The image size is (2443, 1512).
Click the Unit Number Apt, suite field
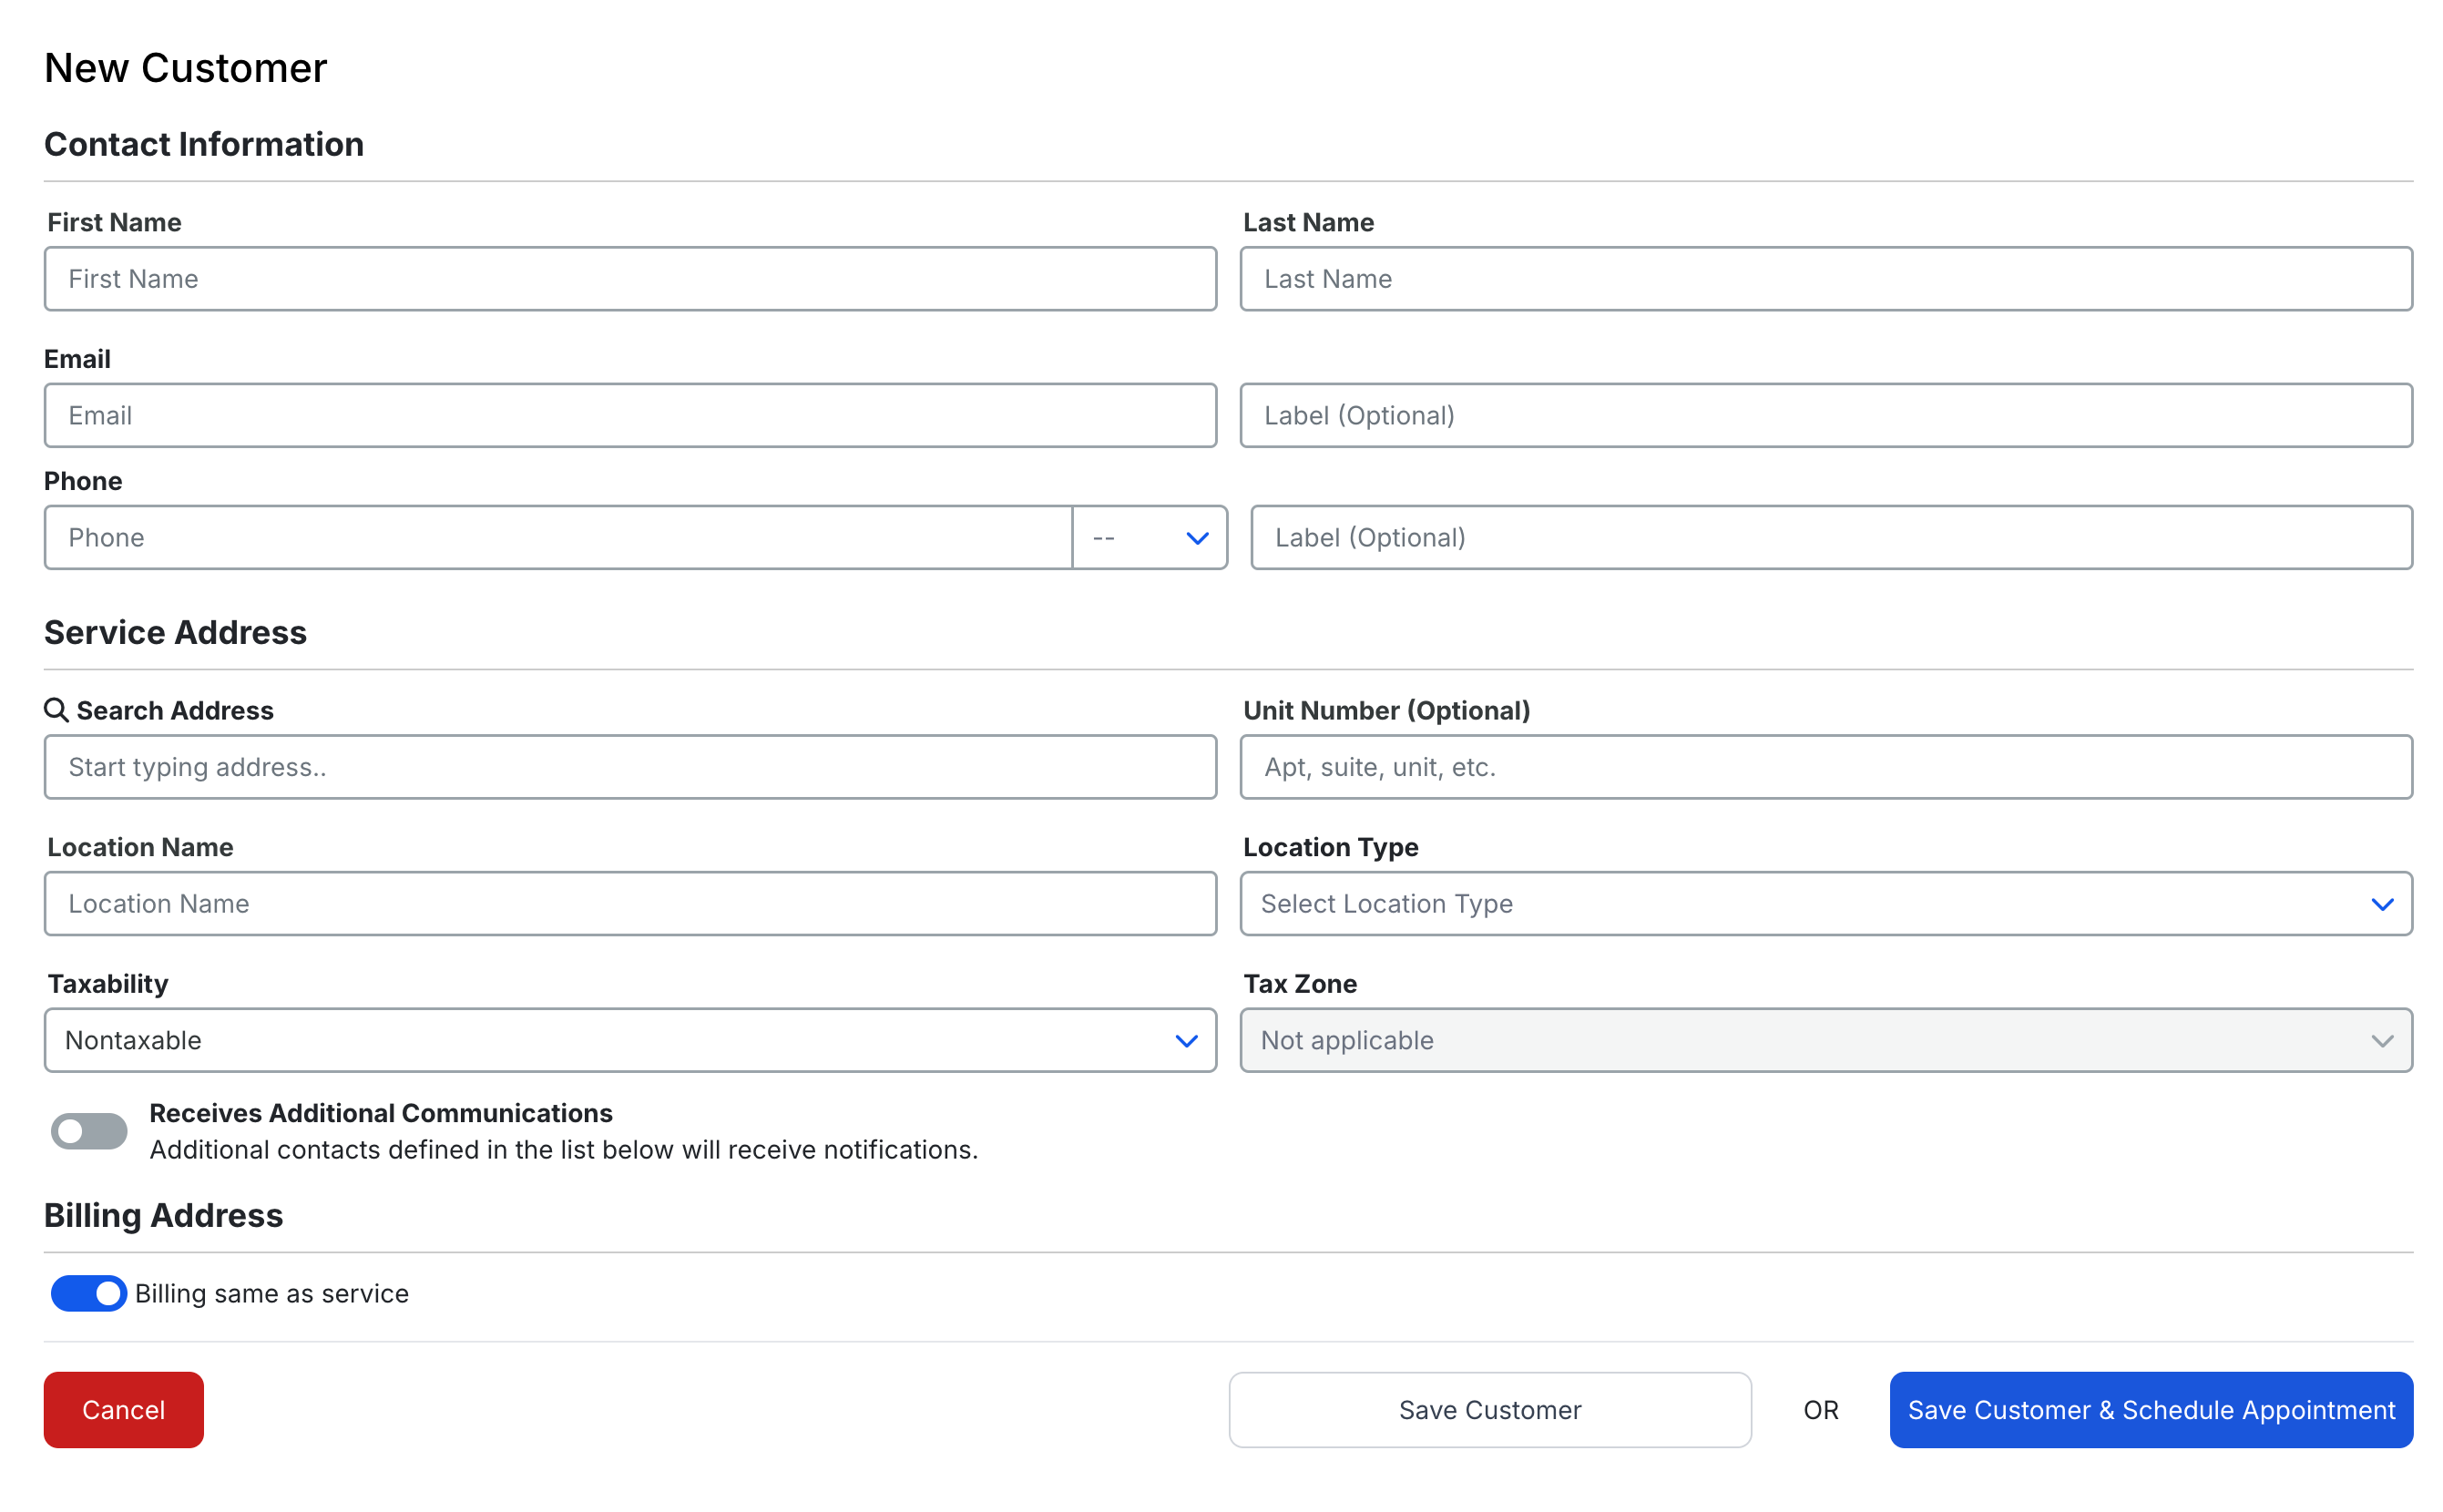pyautogui.click(x=1826, y=767)
